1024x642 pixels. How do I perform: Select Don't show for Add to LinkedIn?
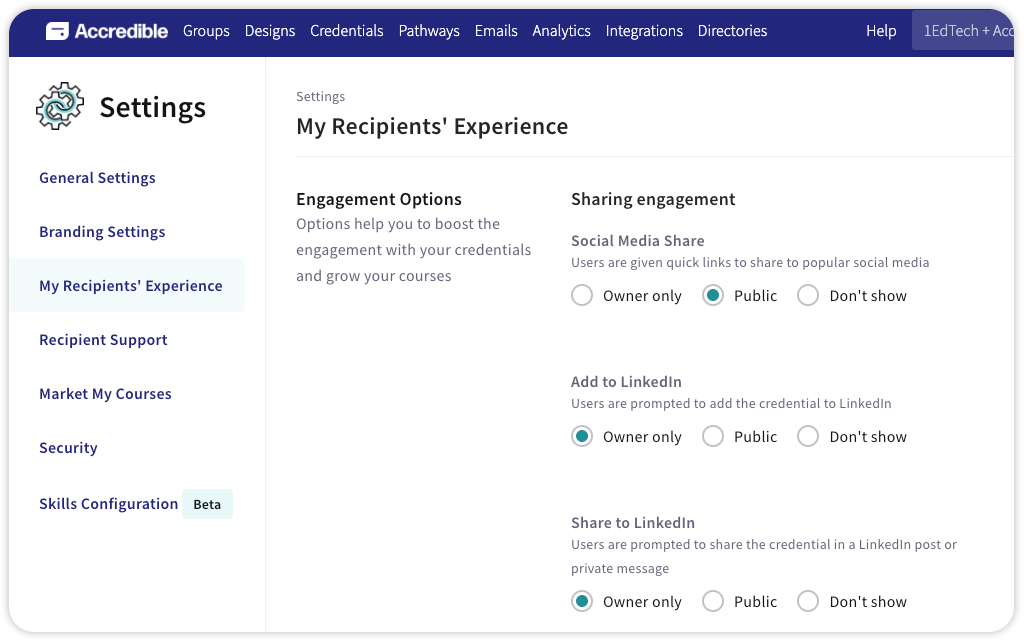pyautogui.click(x=808, y=436)
